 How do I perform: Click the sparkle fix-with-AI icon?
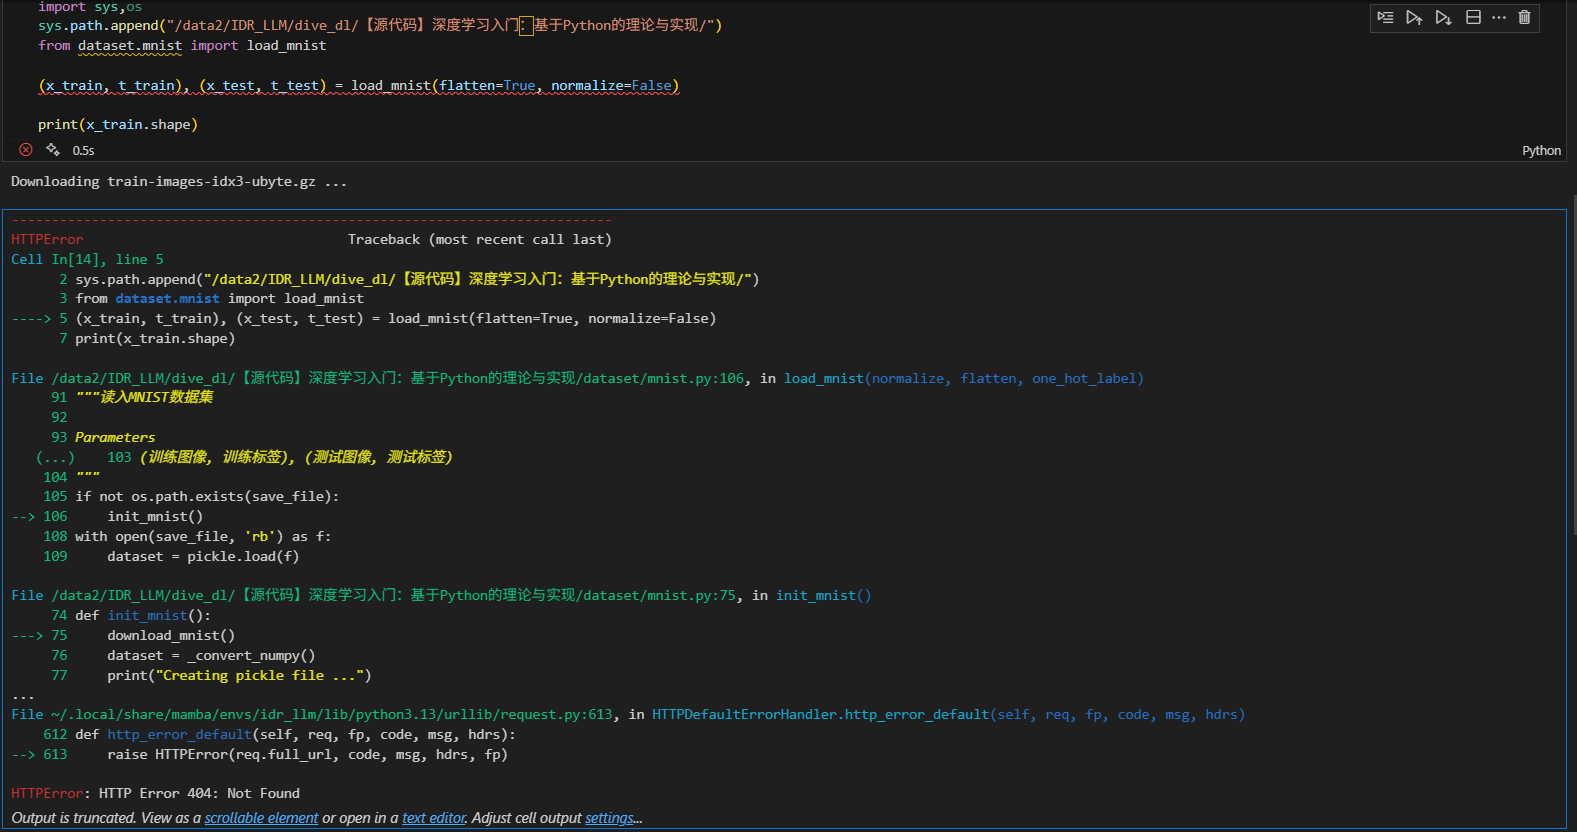click(x=53, y=150)
